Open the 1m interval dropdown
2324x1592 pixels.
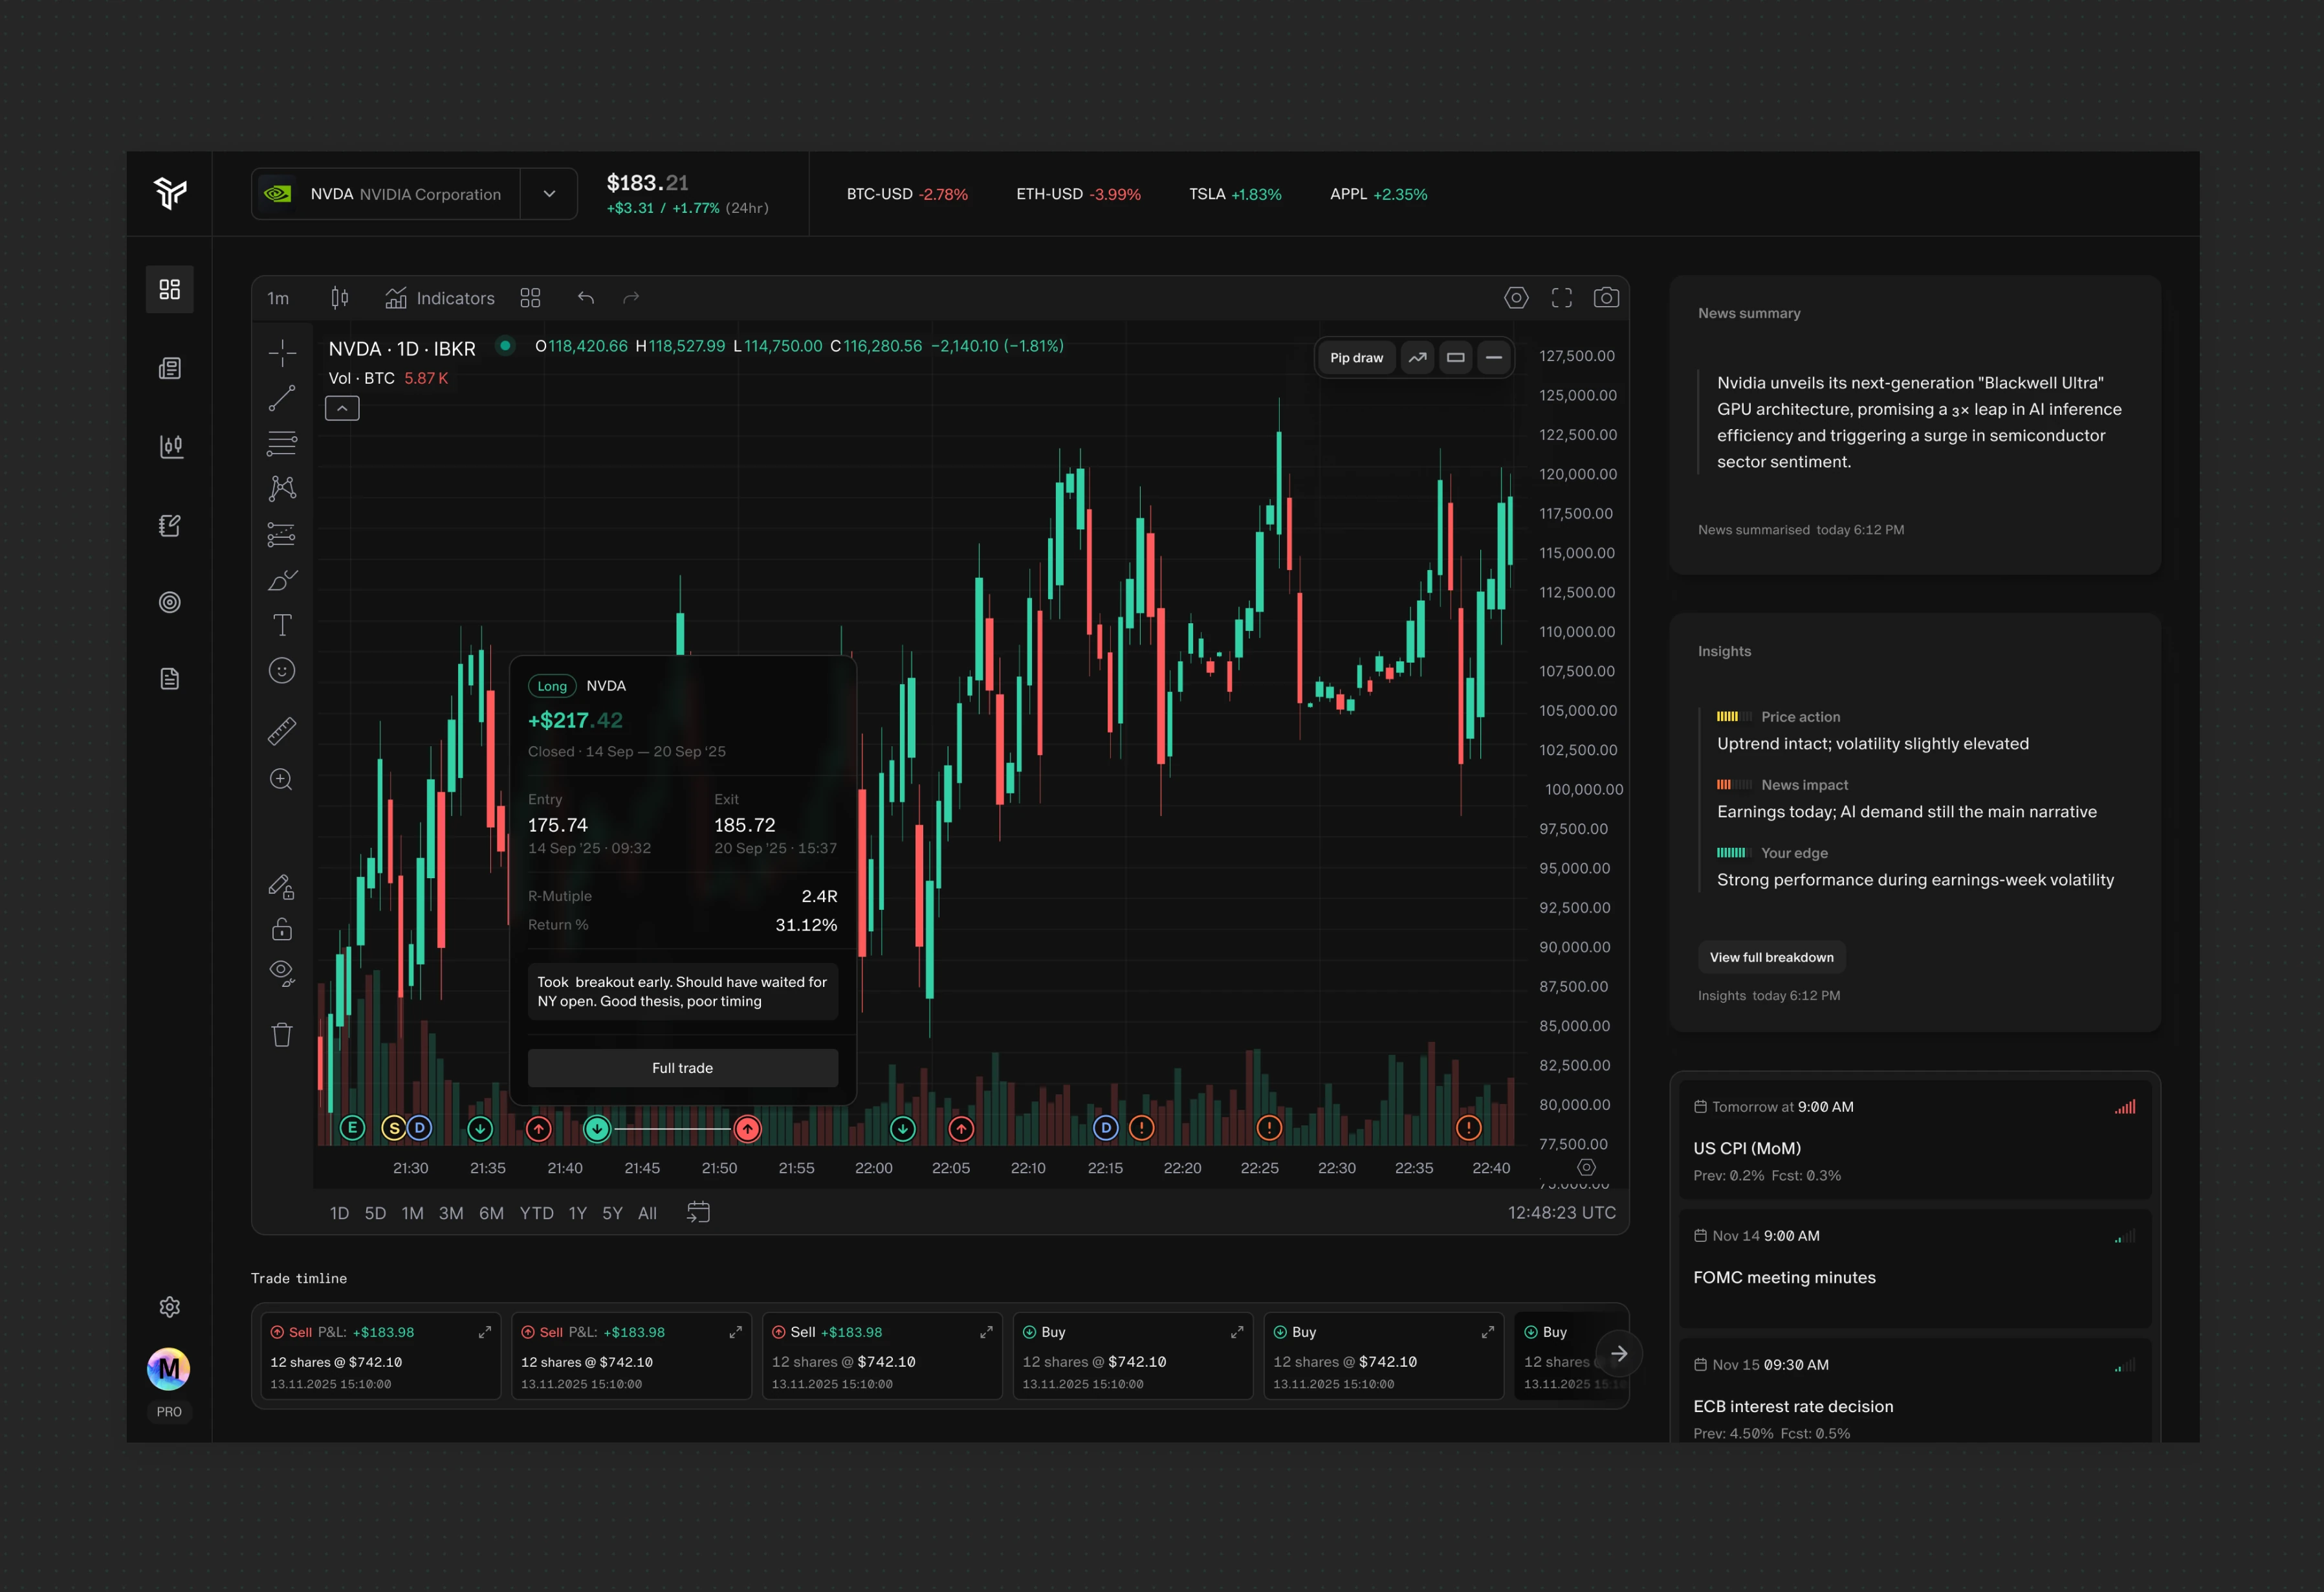[278, 298]
